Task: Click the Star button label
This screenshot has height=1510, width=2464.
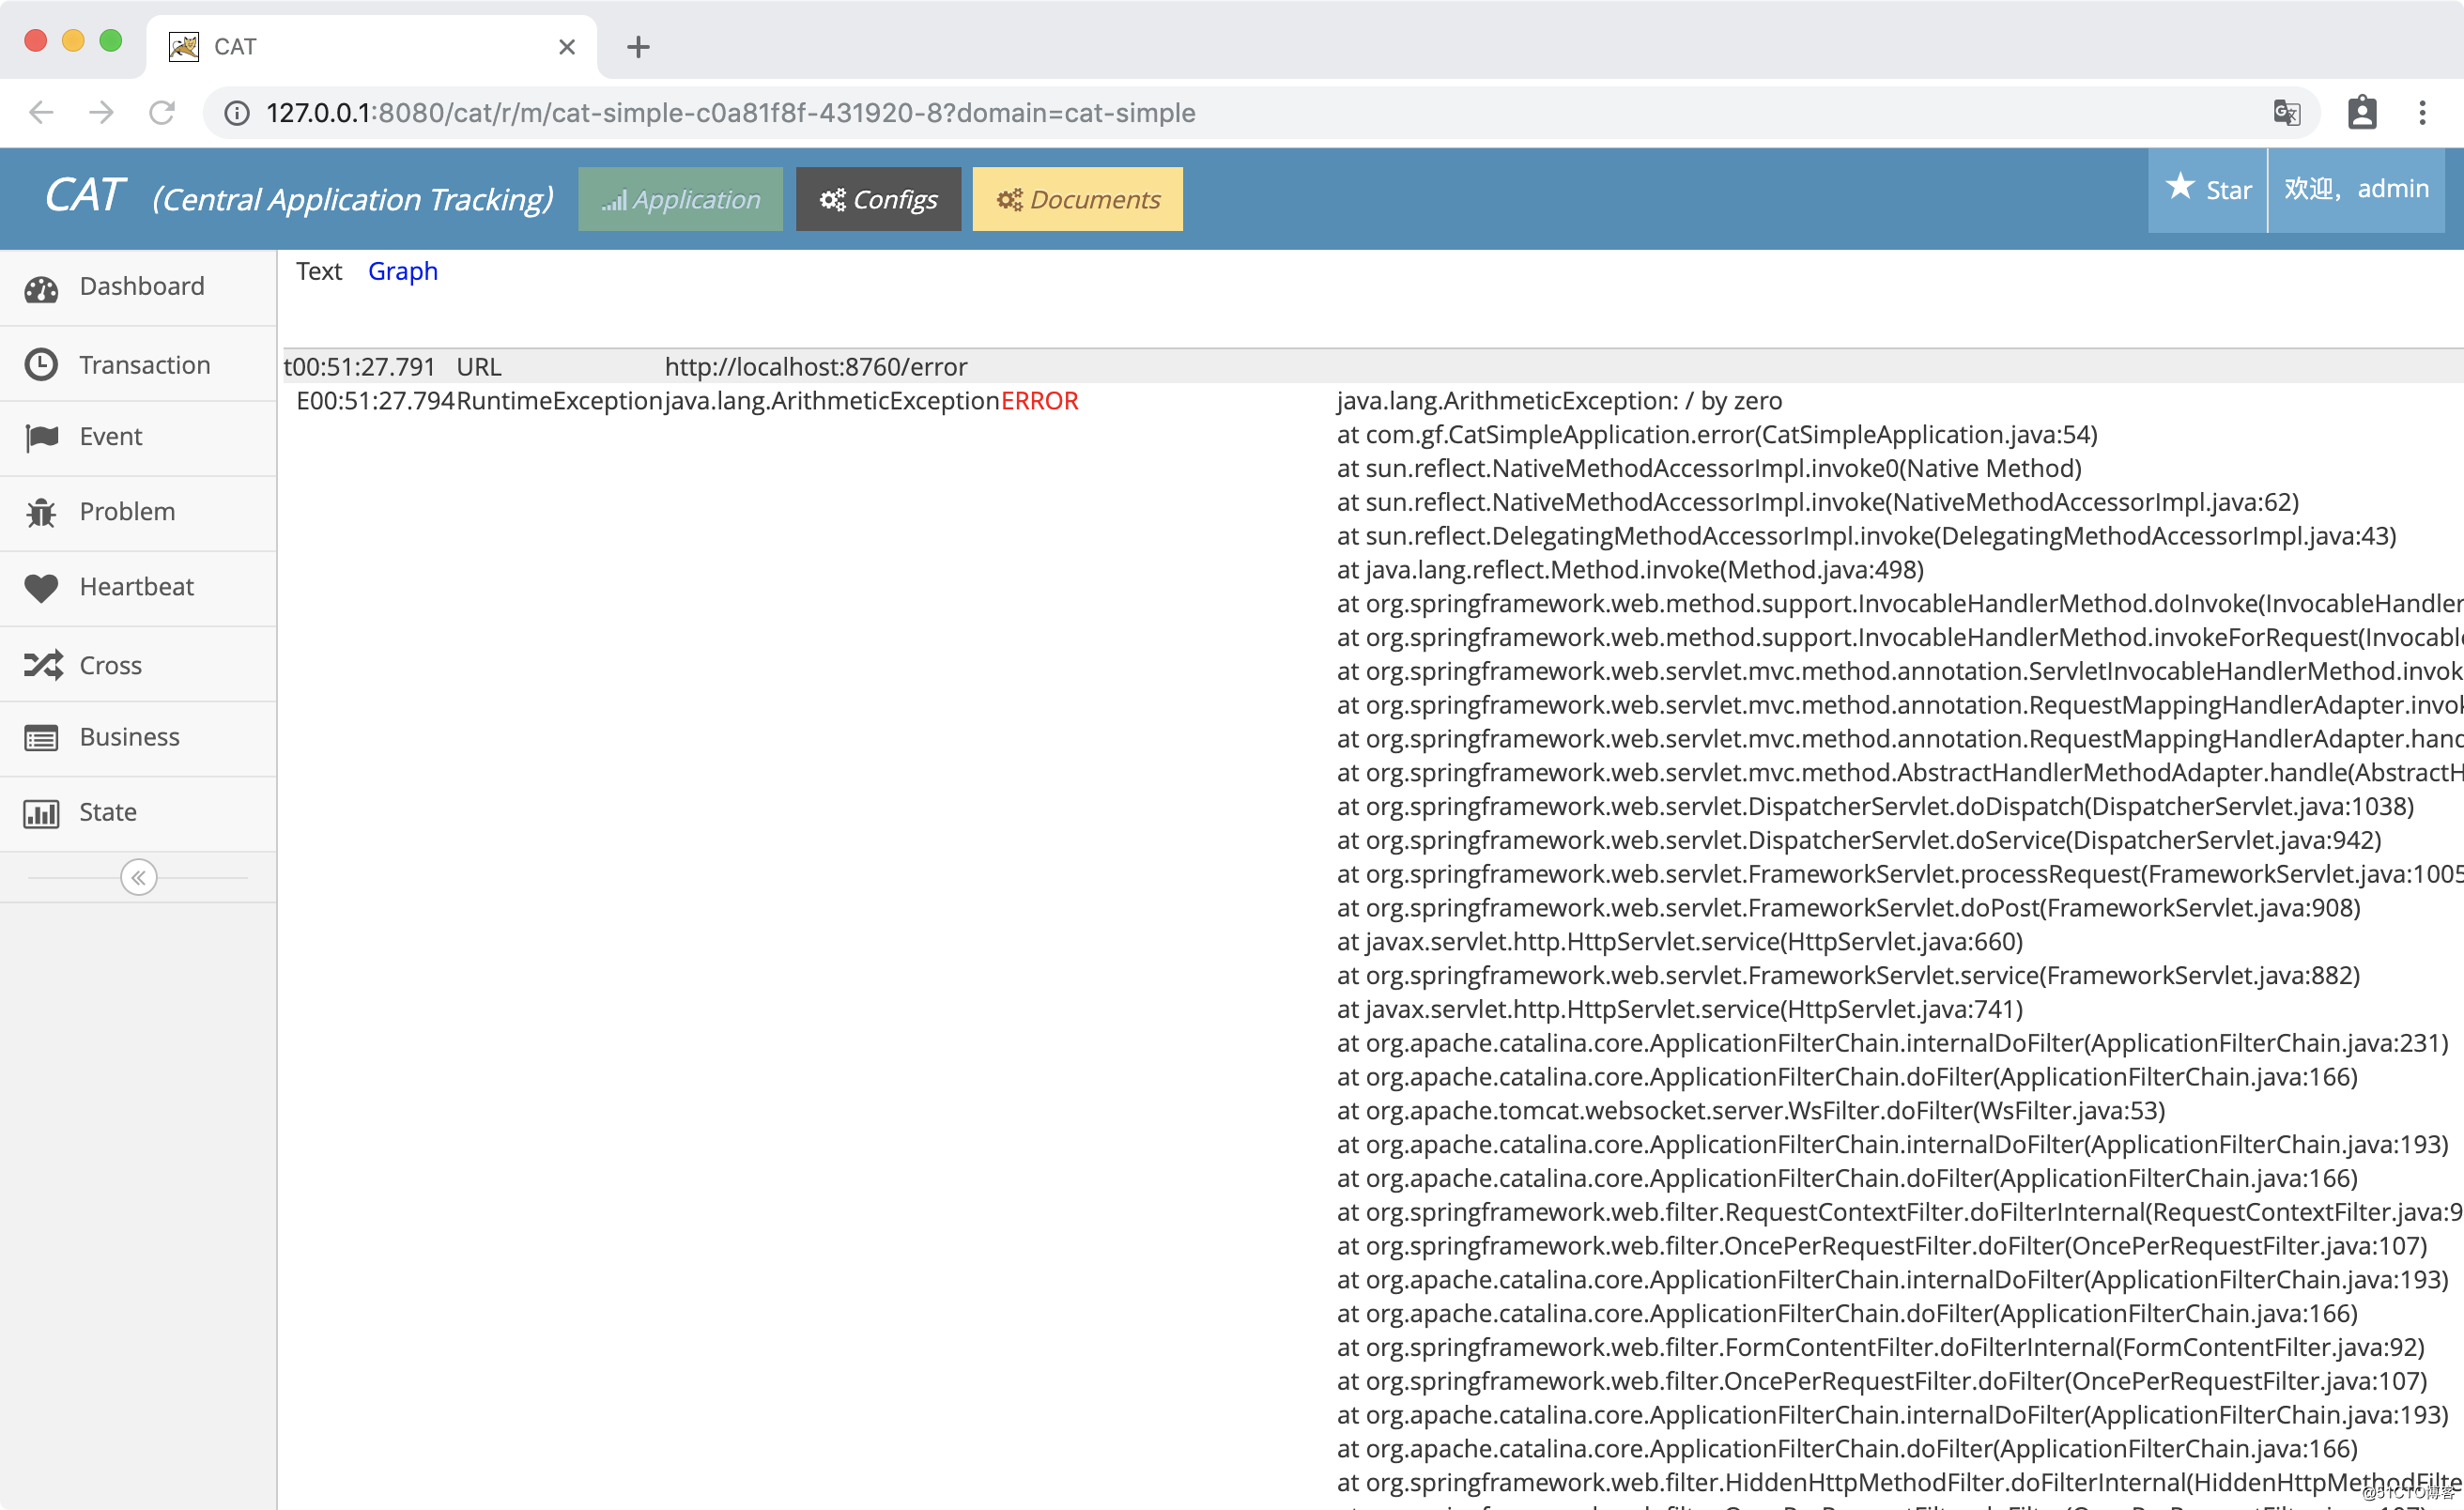Action: click(x=2228, y=190)
